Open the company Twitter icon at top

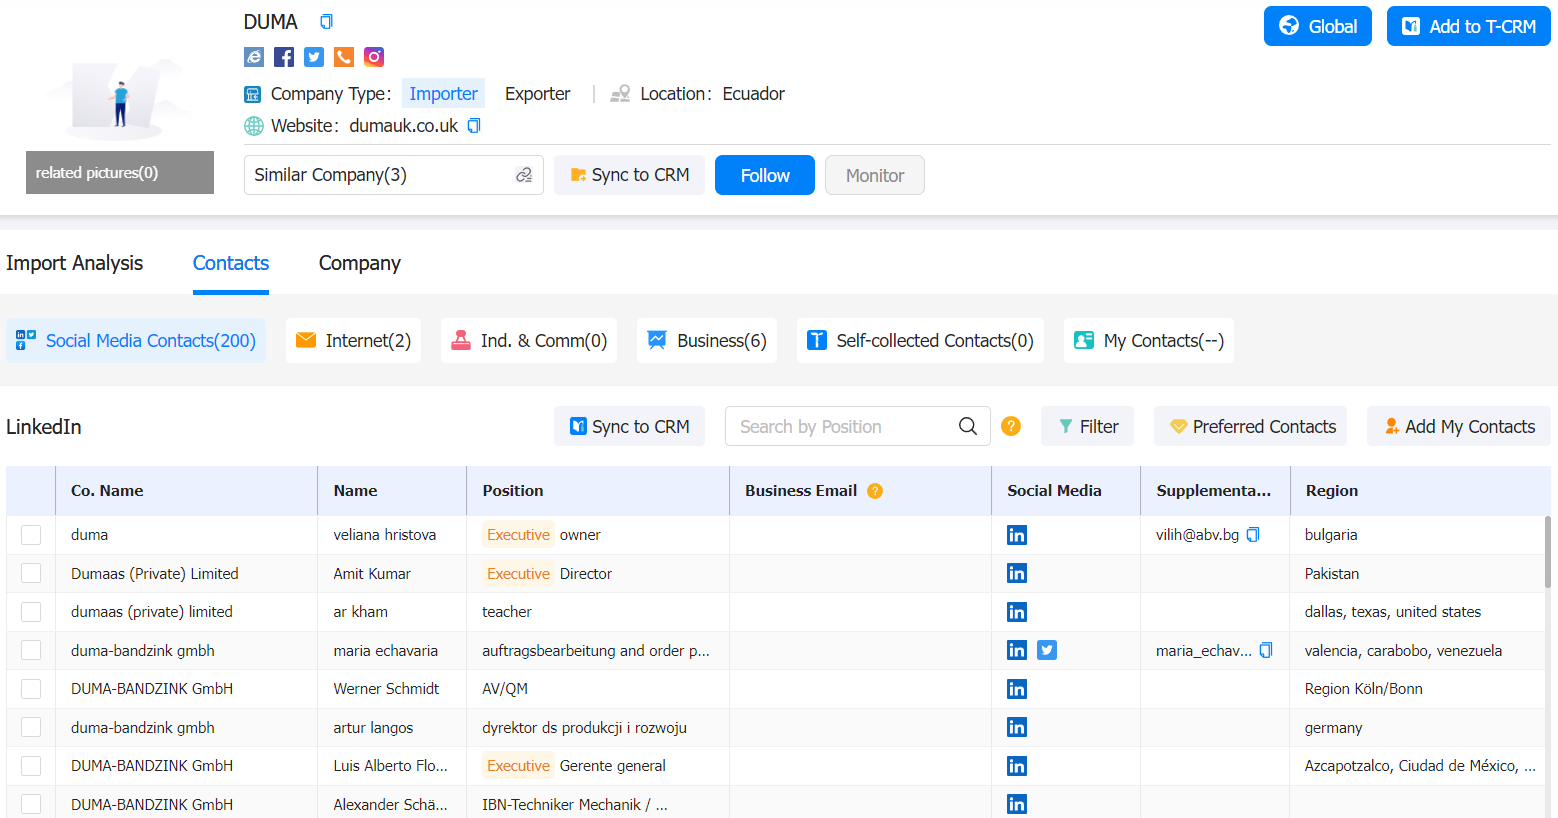[314, 57]
